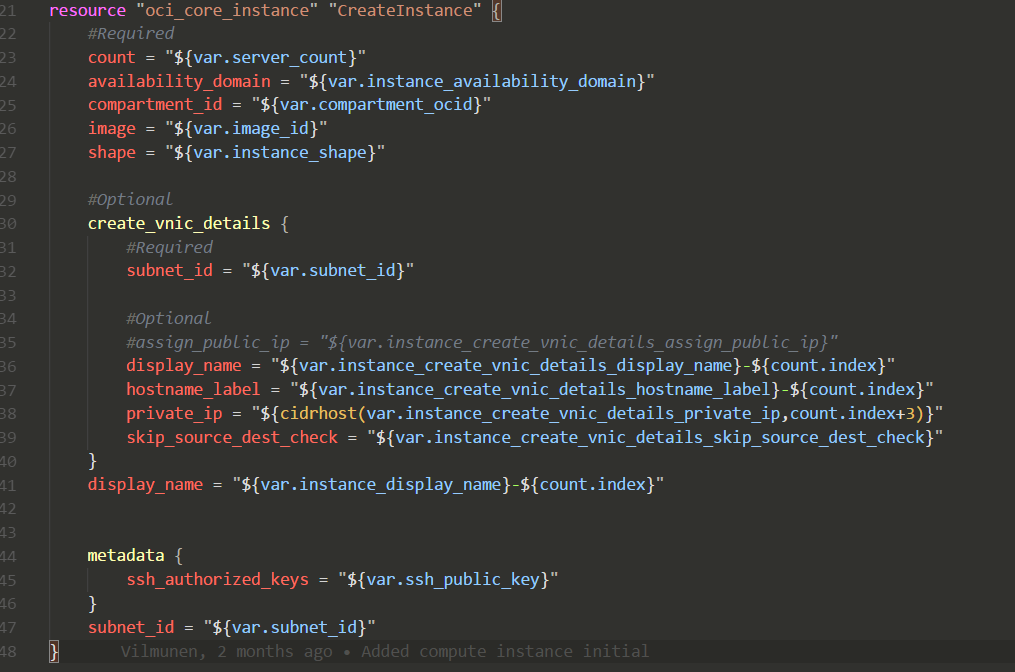The image size is (1015, 672).
Task: Click the 'cidrhost' function call
Action: click(x=318, y=413)
